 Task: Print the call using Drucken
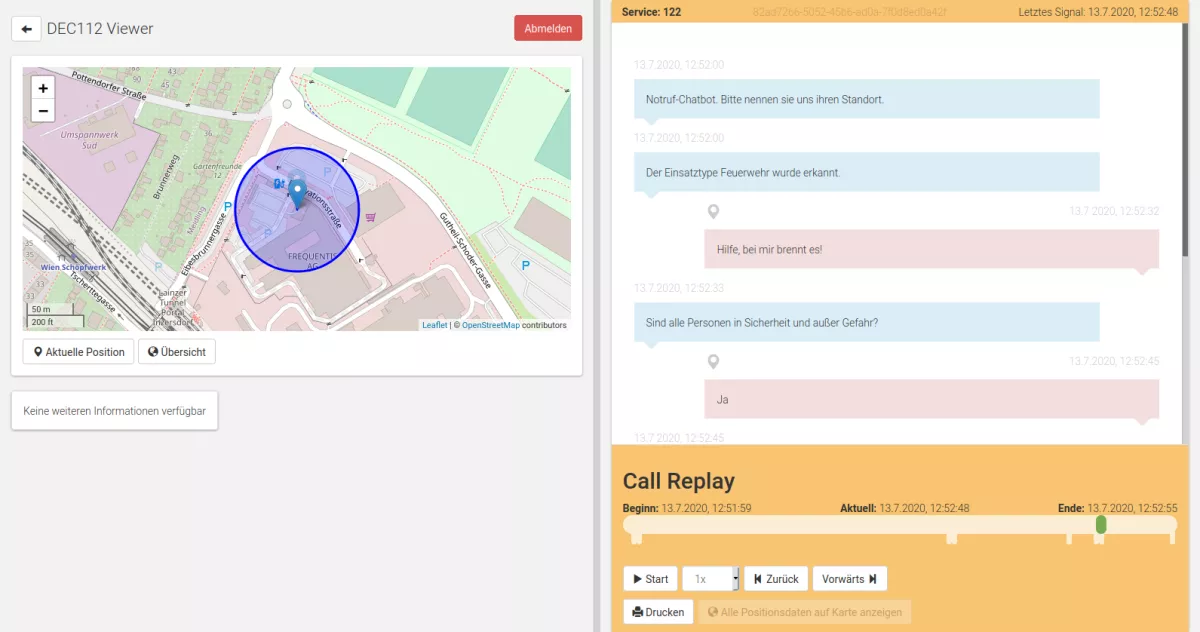(658, 612)
